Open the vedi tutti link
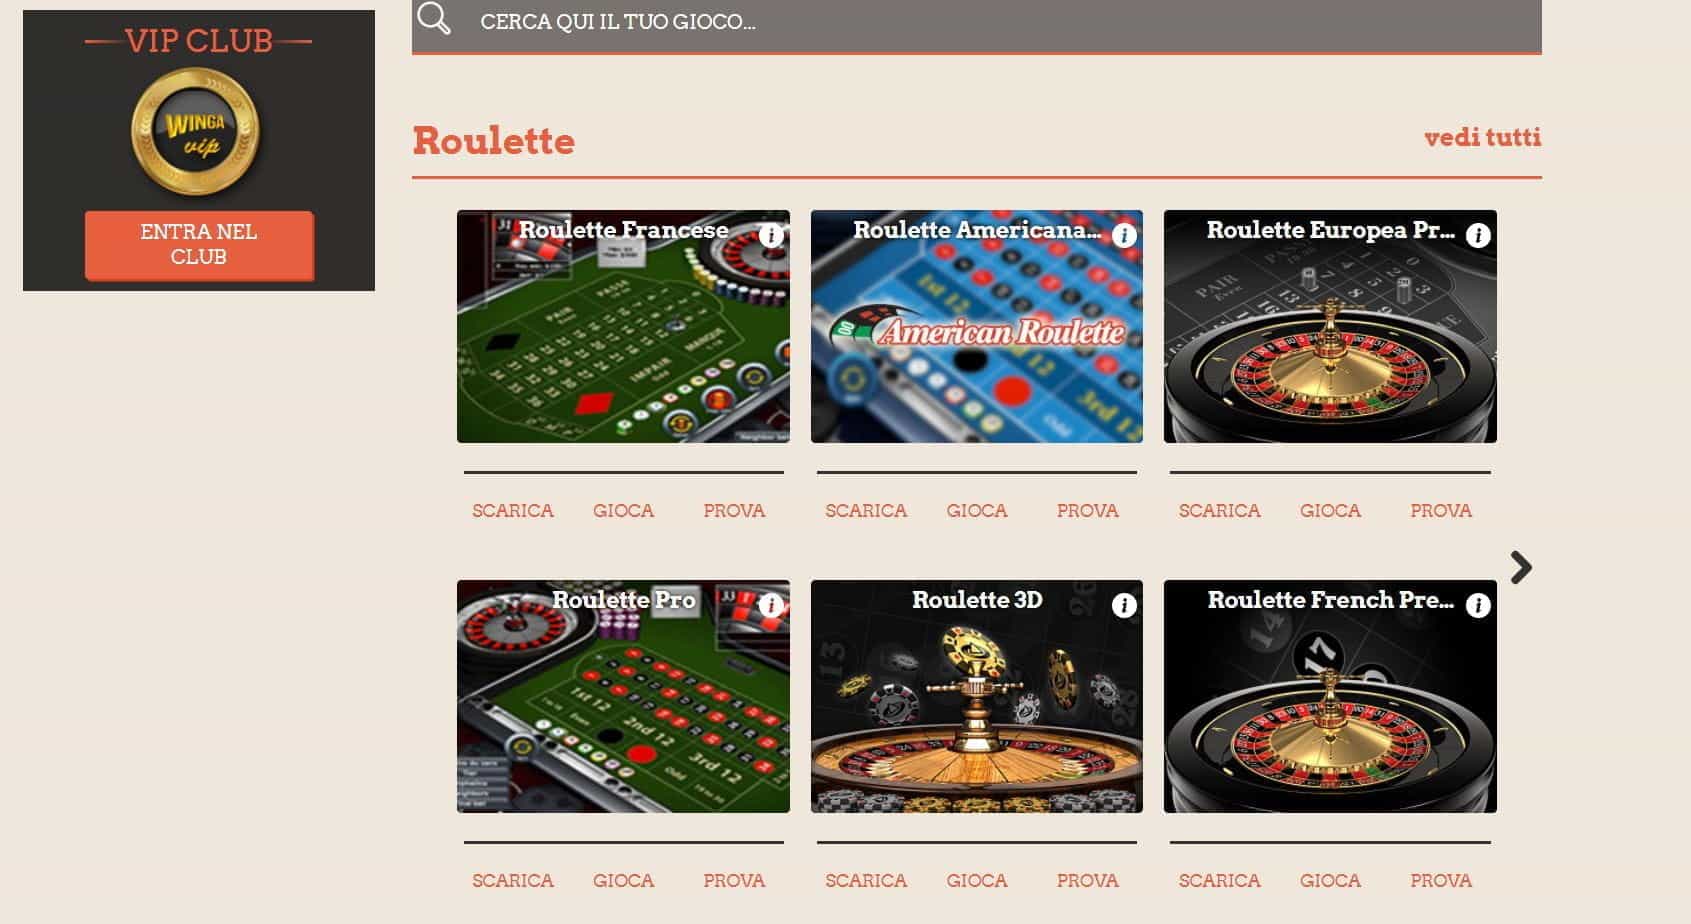Screen dimensions: 1691x924 coord(1482,137)
